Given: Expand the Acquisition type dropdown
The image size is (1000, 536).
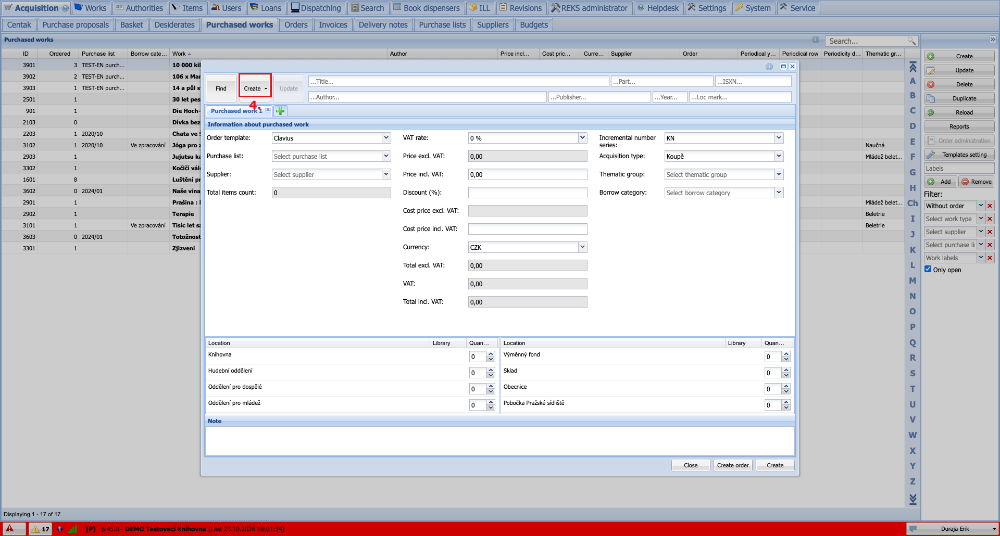Looking at the screenshot, I should coord(779,156).
